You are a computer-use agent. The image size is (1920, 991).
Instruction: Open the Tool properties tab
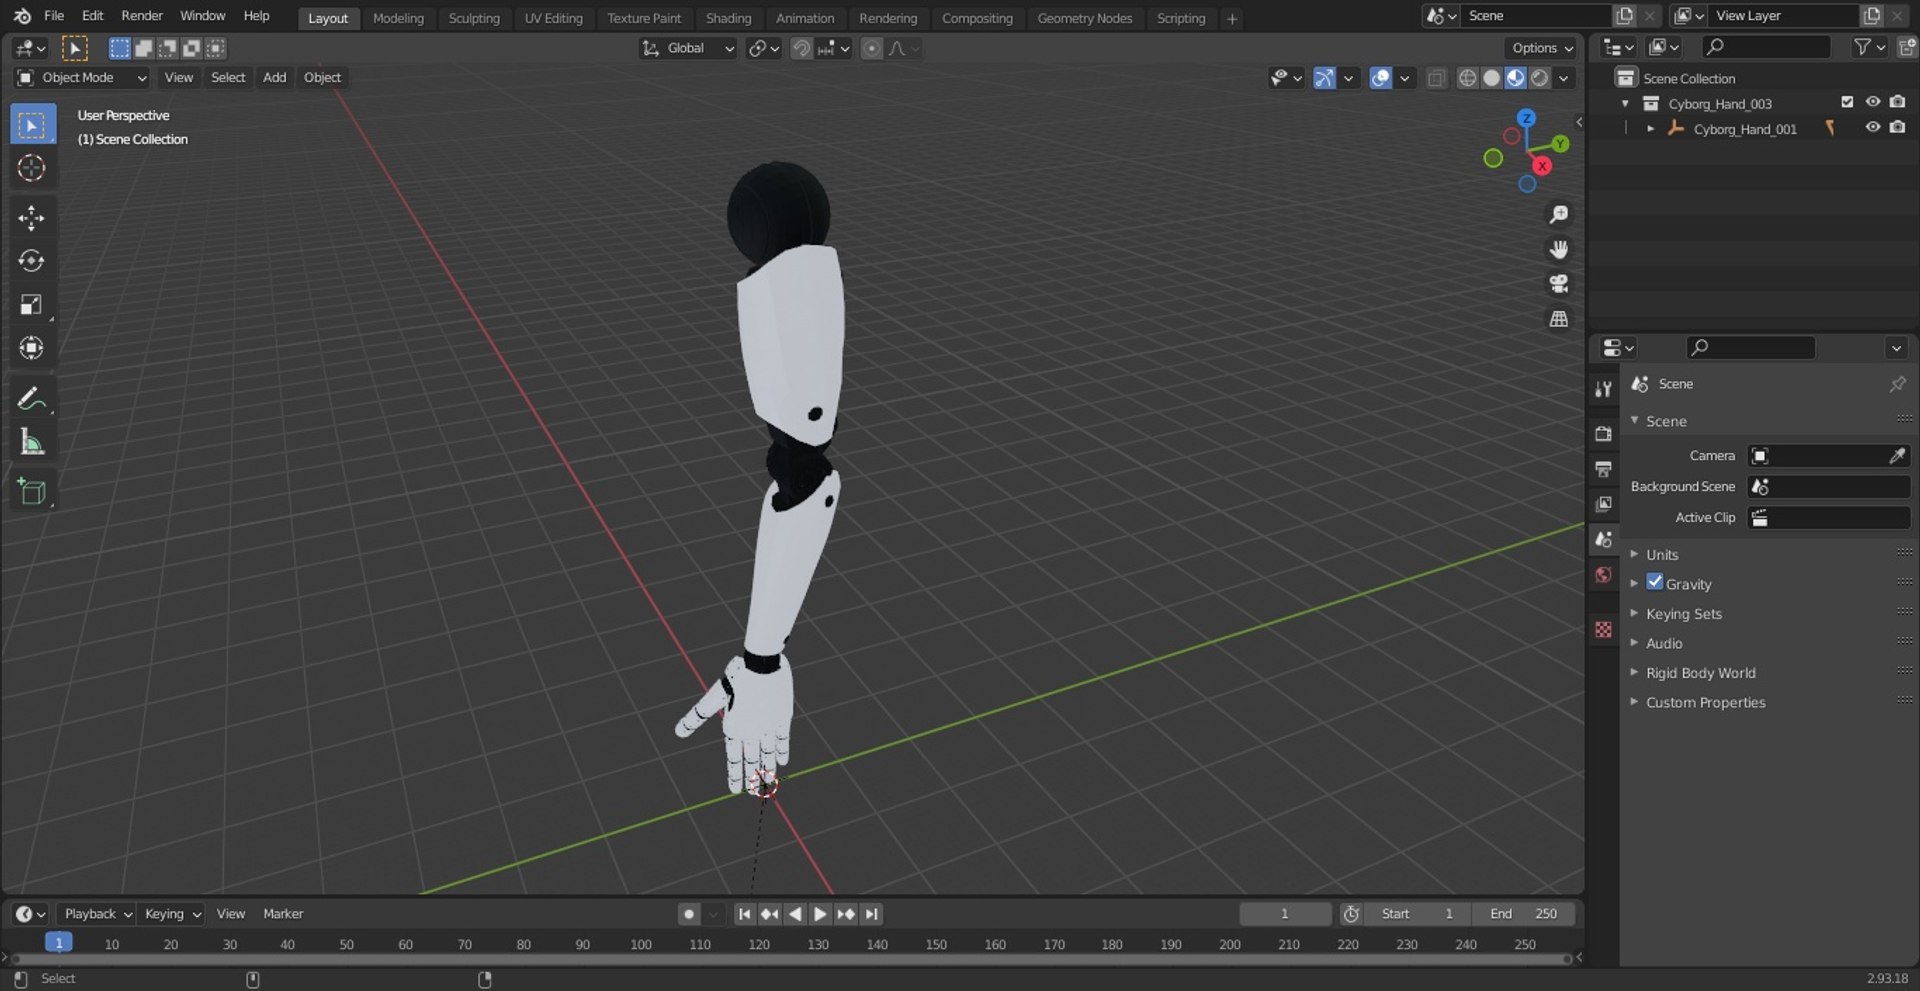click(x=1604, y=389)
